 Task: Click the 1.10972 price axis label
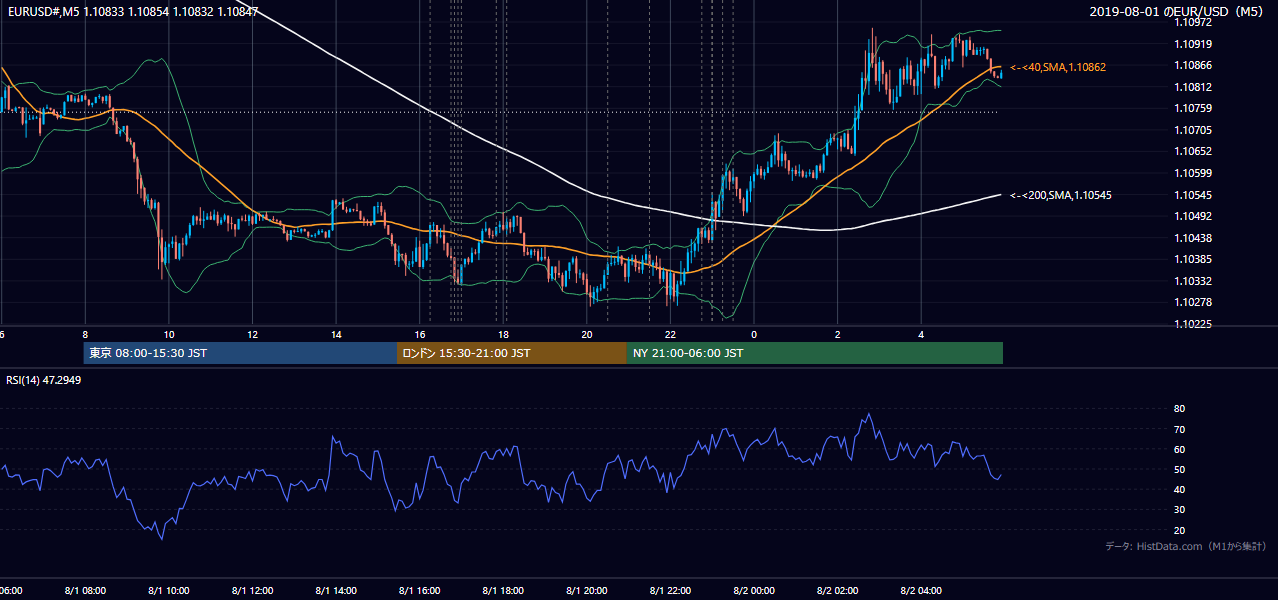click(1192, 22)
